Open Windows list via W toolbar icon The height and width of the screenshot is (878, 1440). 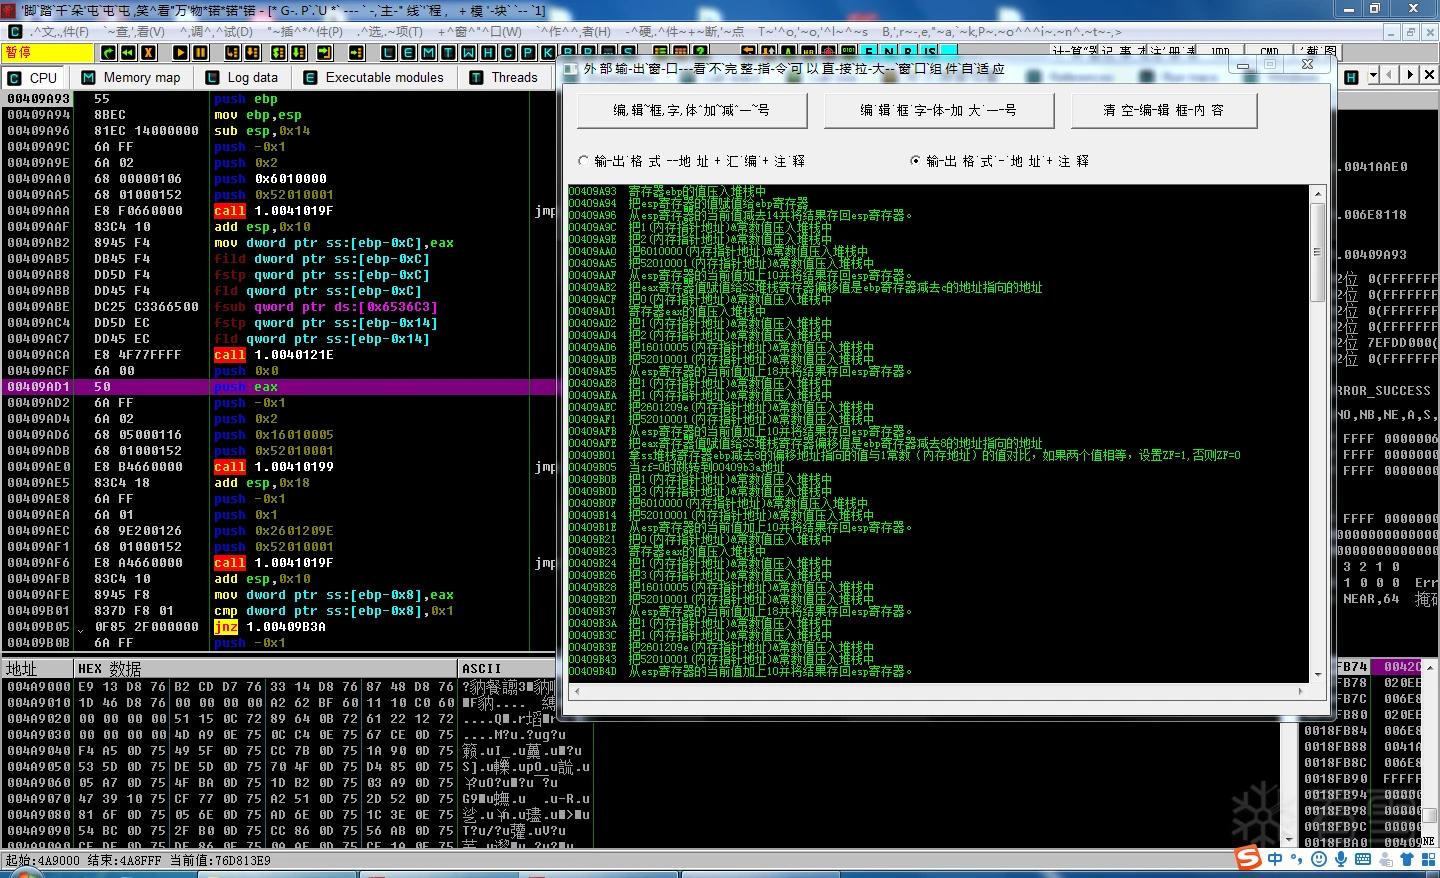point(468,52)
